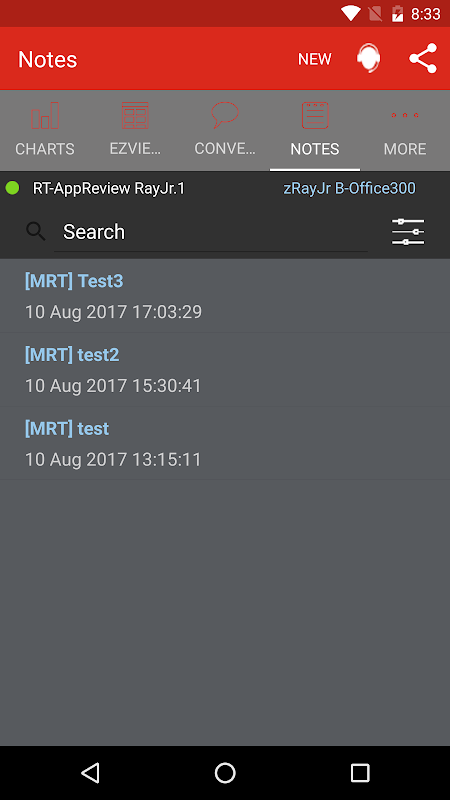Tap the green online status dot
450x800 pixels.
coord(12,188)
